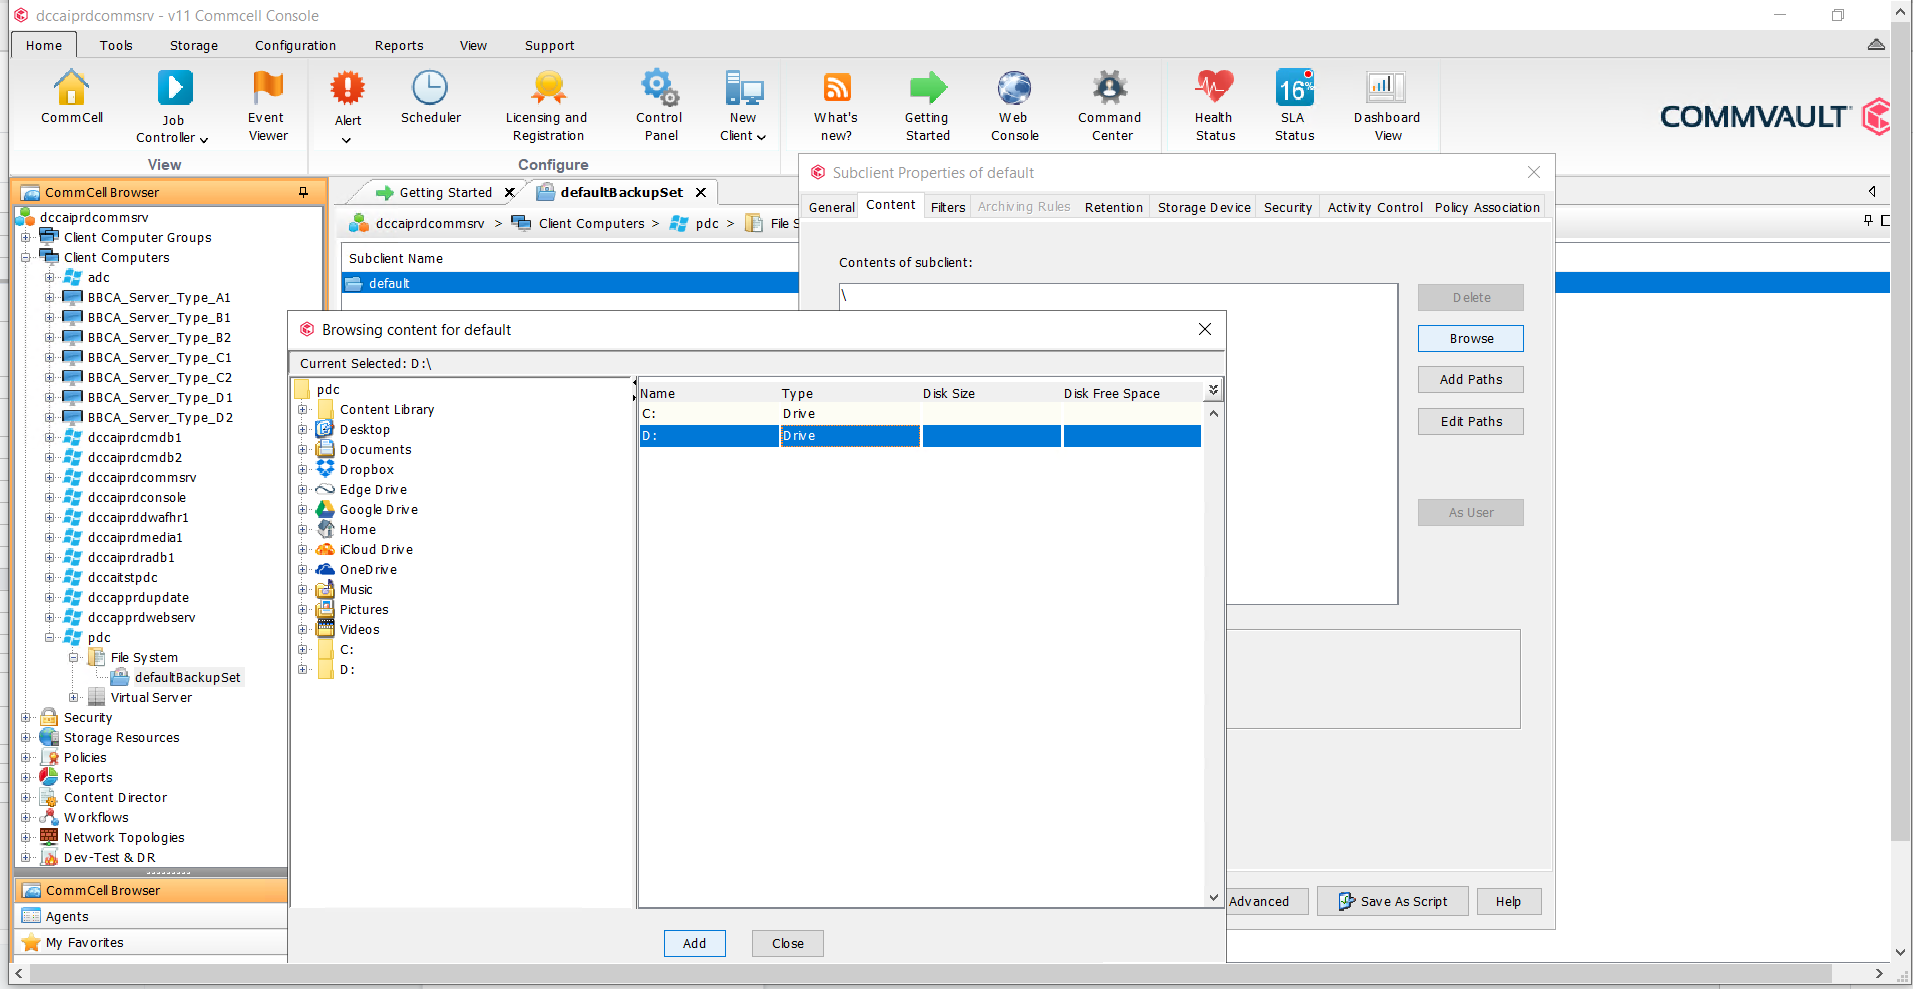The width and height of the screenshot is (1913, 989).
Task: Close the Getting Started tab
Action: pos(509,192)
